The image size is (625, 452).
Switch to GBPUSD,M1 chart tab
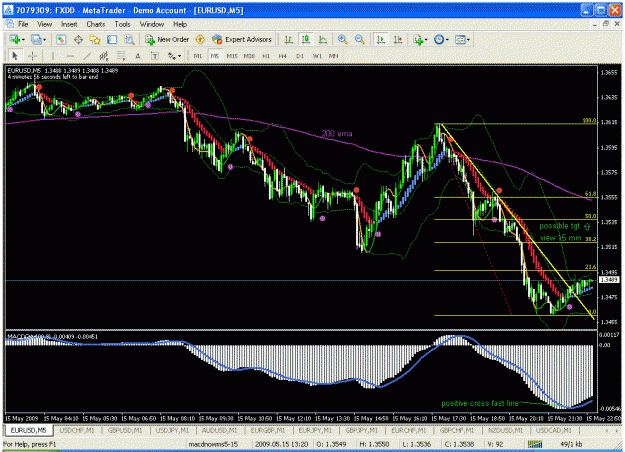pos(125,430)
